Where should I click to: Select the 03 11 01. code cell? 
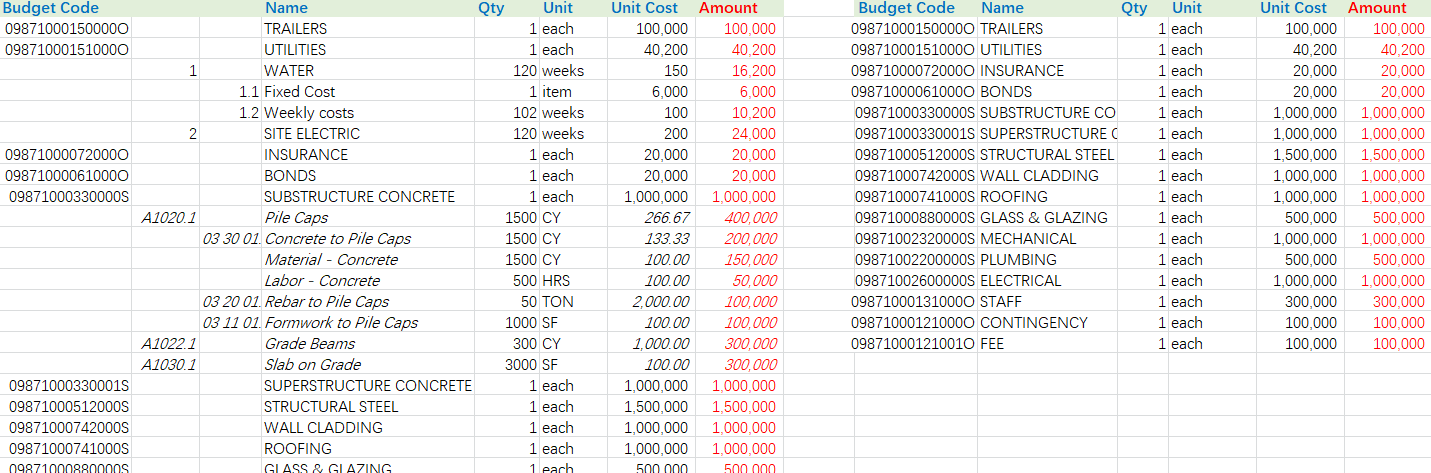tap(232, 323)
